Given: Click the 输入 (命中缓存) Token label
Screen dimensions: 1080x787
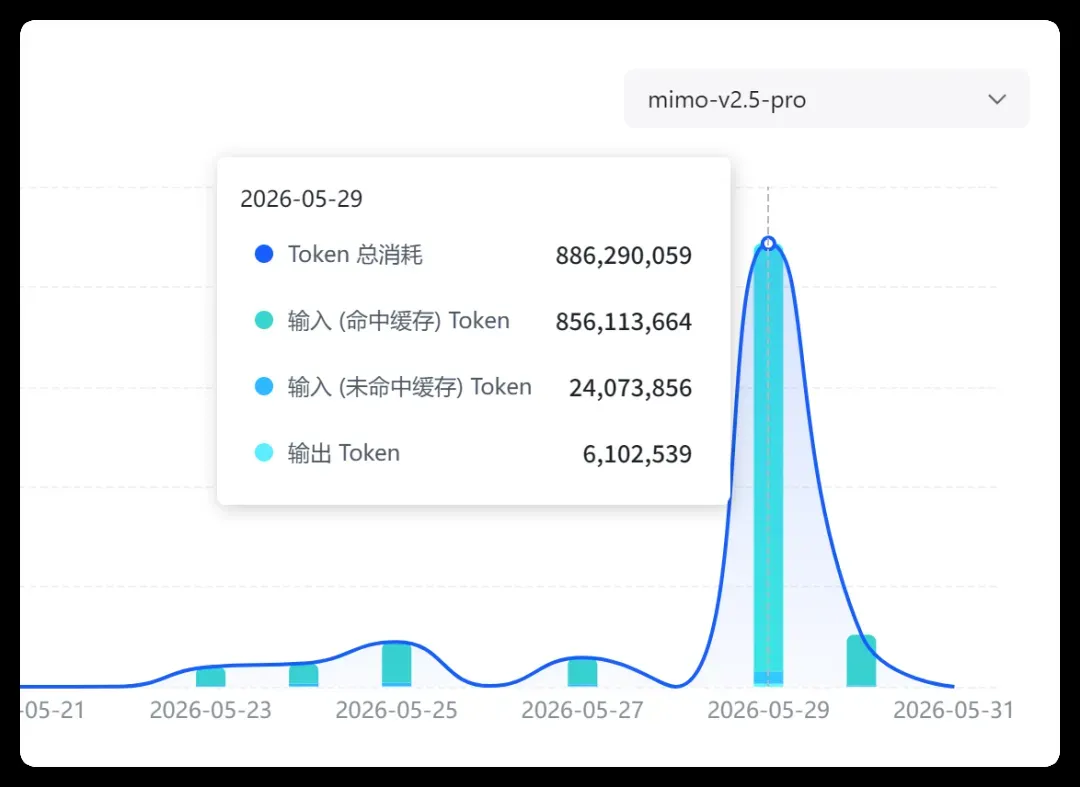Looking at the screenshot, I should [x=399, y=321].
